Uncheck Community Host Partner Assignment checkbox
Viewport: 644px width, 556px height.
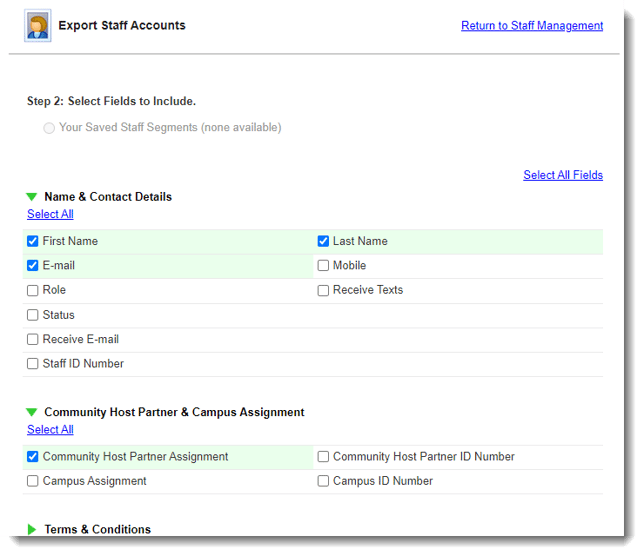[33, 457]
